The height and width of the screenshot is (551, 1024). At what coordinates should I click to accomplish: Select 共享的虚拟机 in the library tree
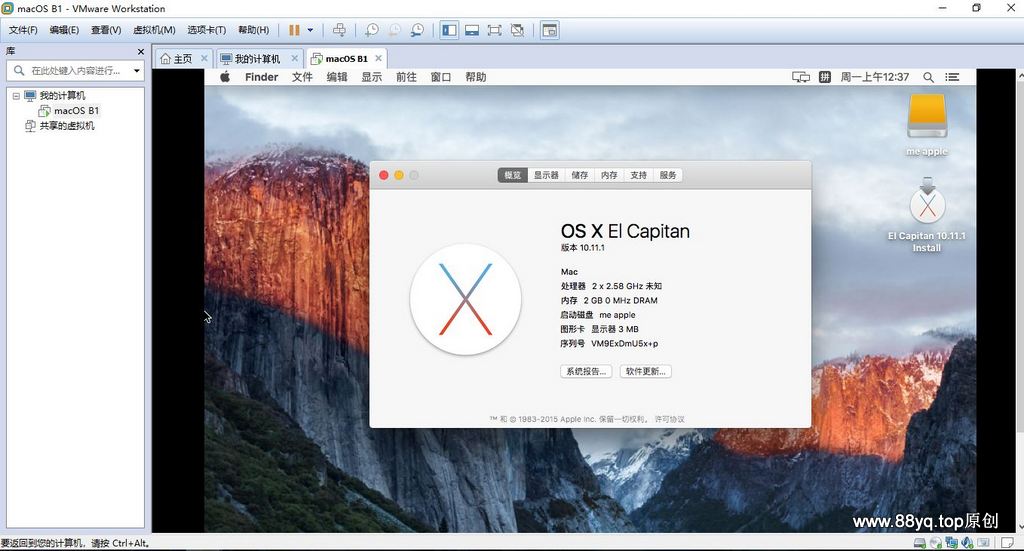67,125
